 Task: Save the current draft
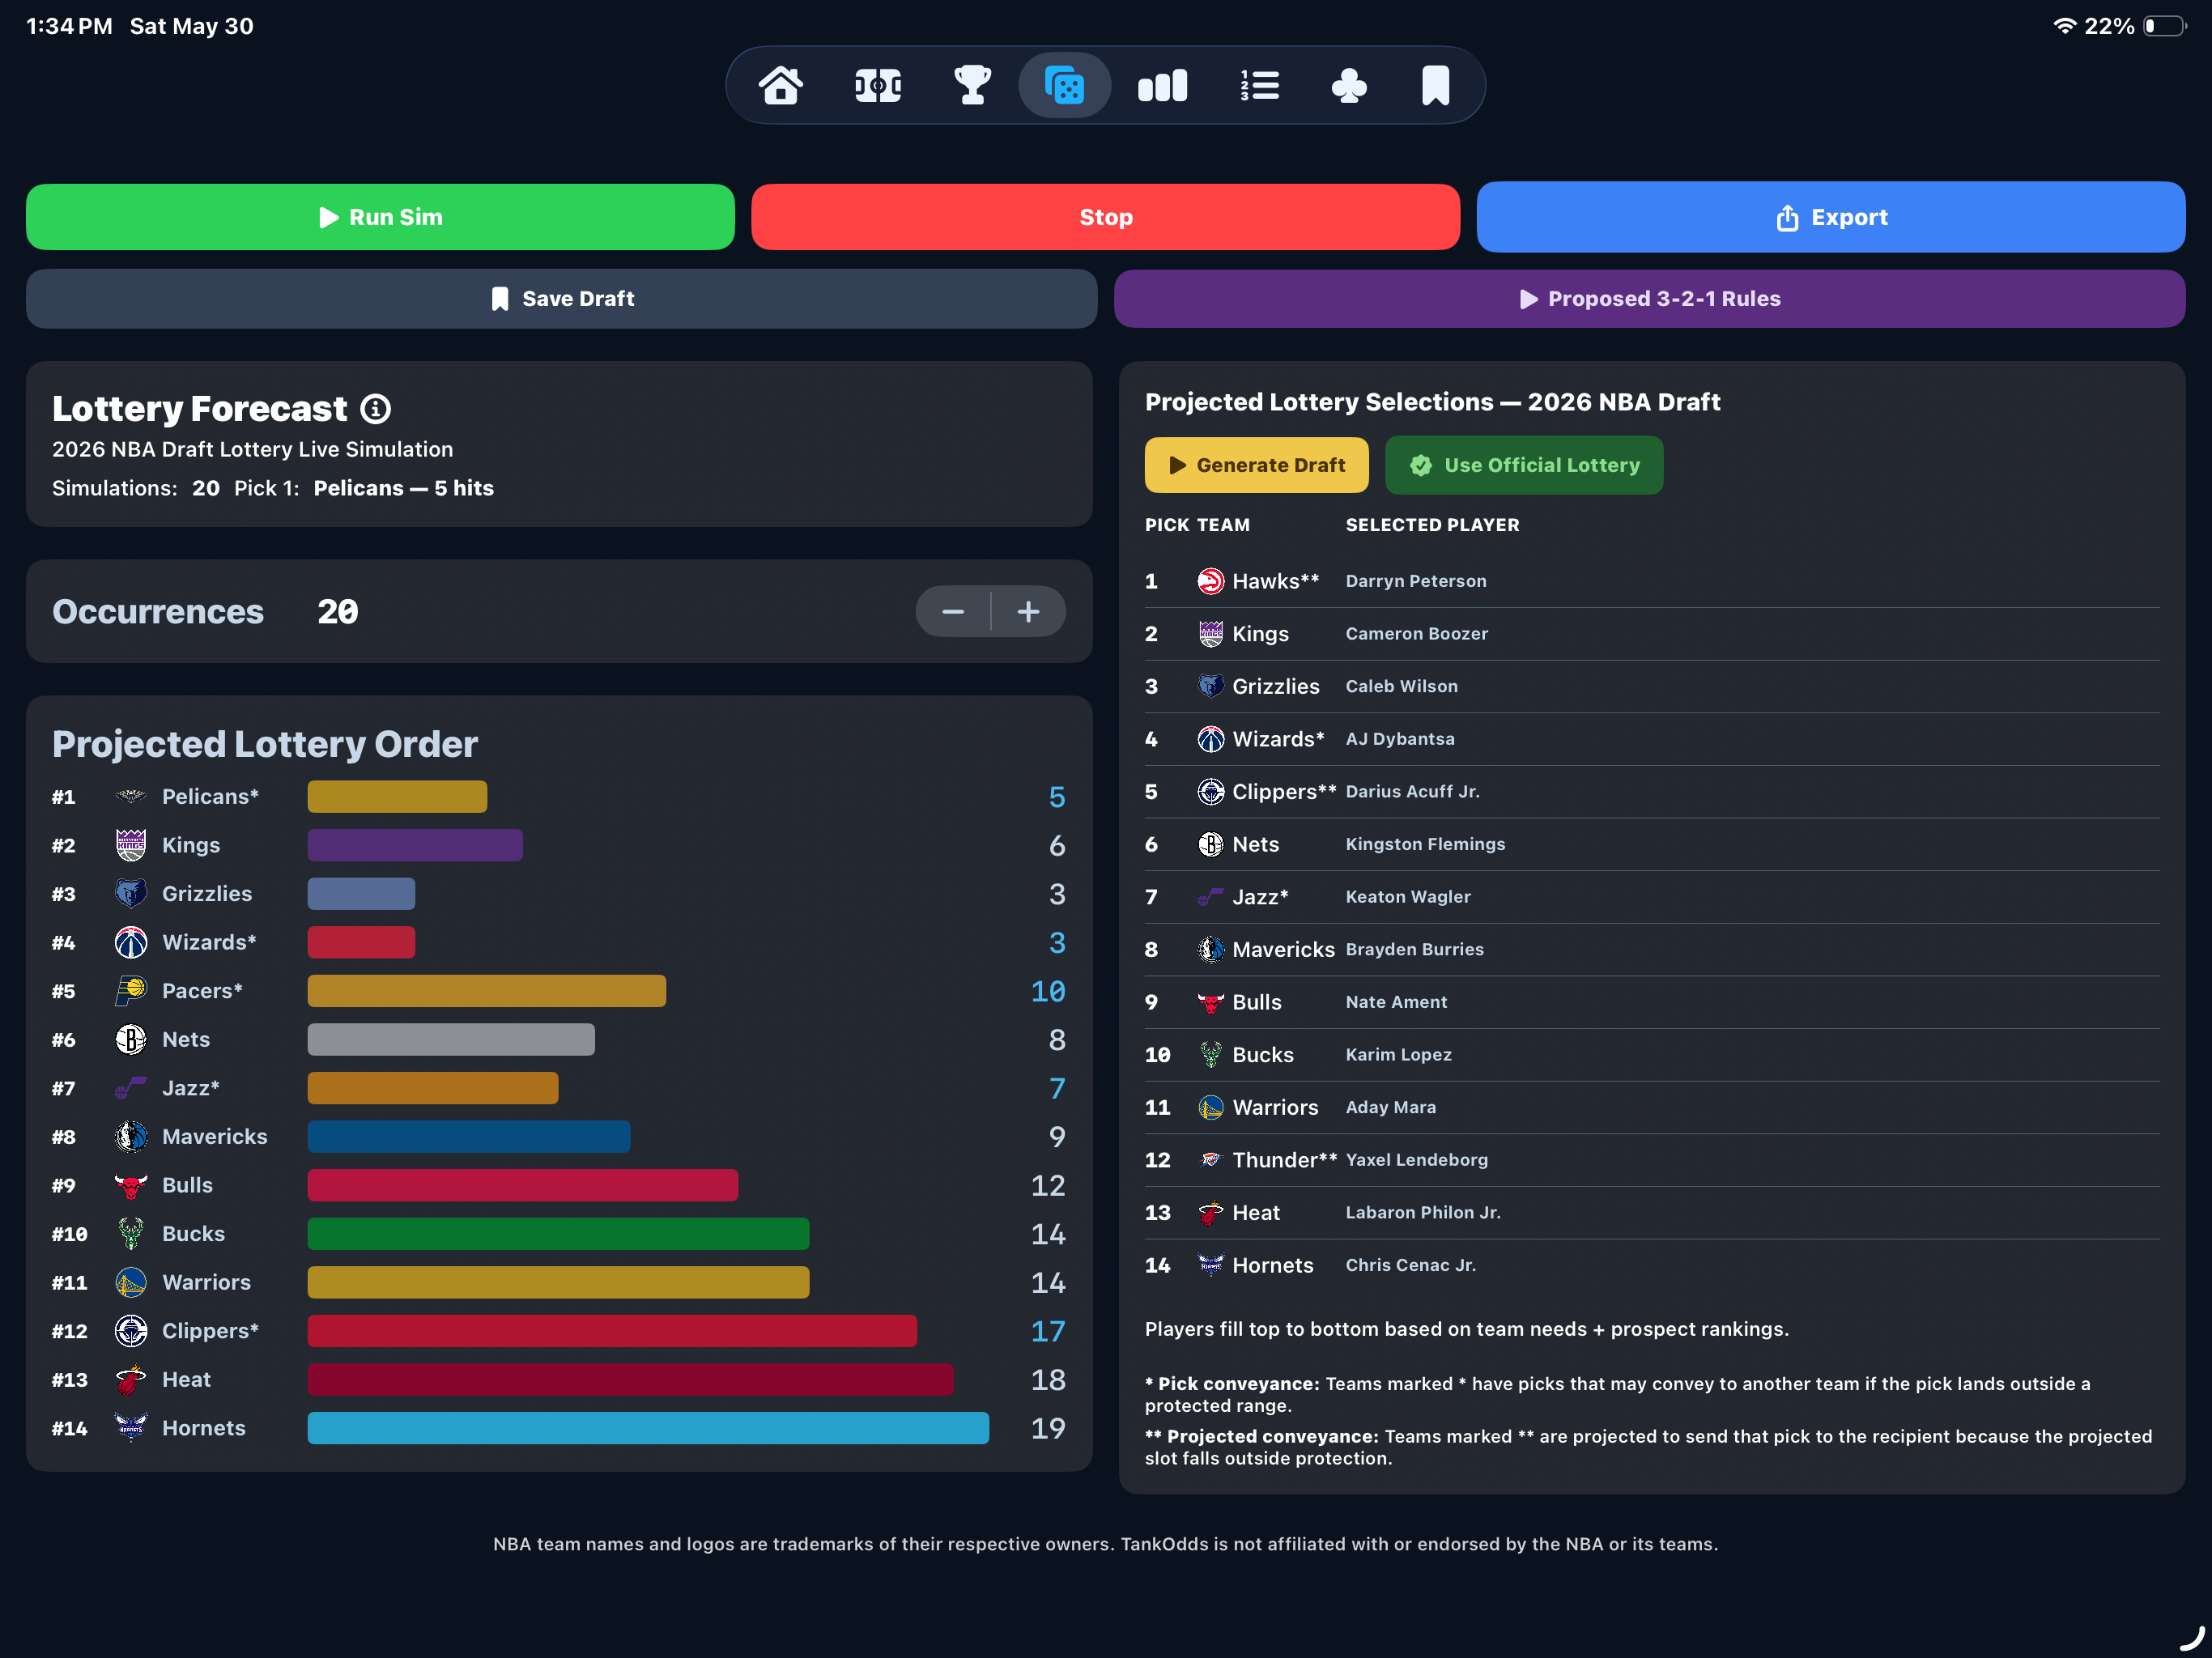click(x=561, y=298)
